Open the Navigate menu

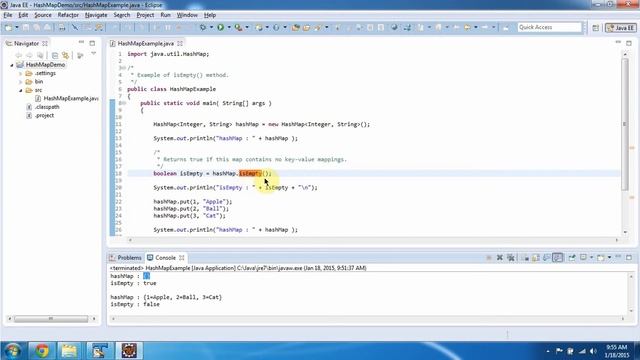pyautogui.click(x=96, y=15)
